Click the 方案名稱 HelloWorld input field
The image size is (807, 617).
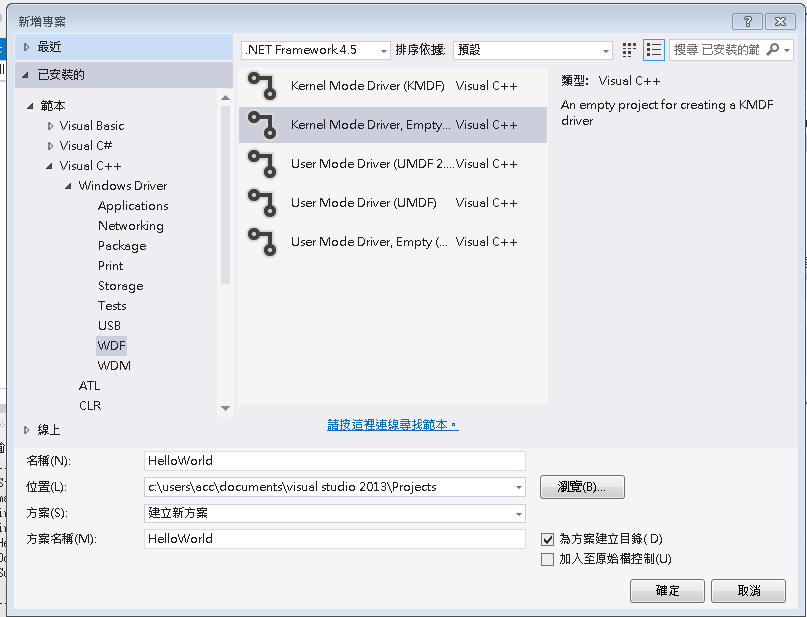pyautogui.click(x=335, y=539)
